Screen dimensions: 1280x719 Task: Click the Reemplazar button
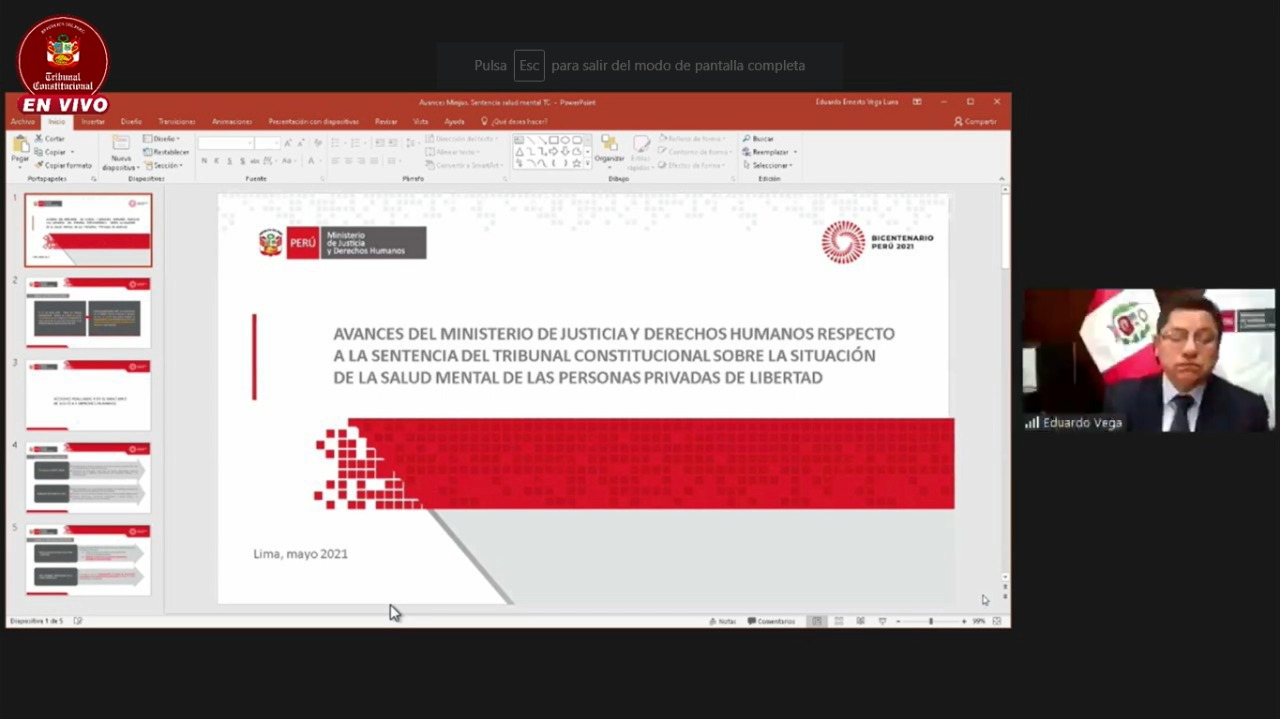[767, 152]
